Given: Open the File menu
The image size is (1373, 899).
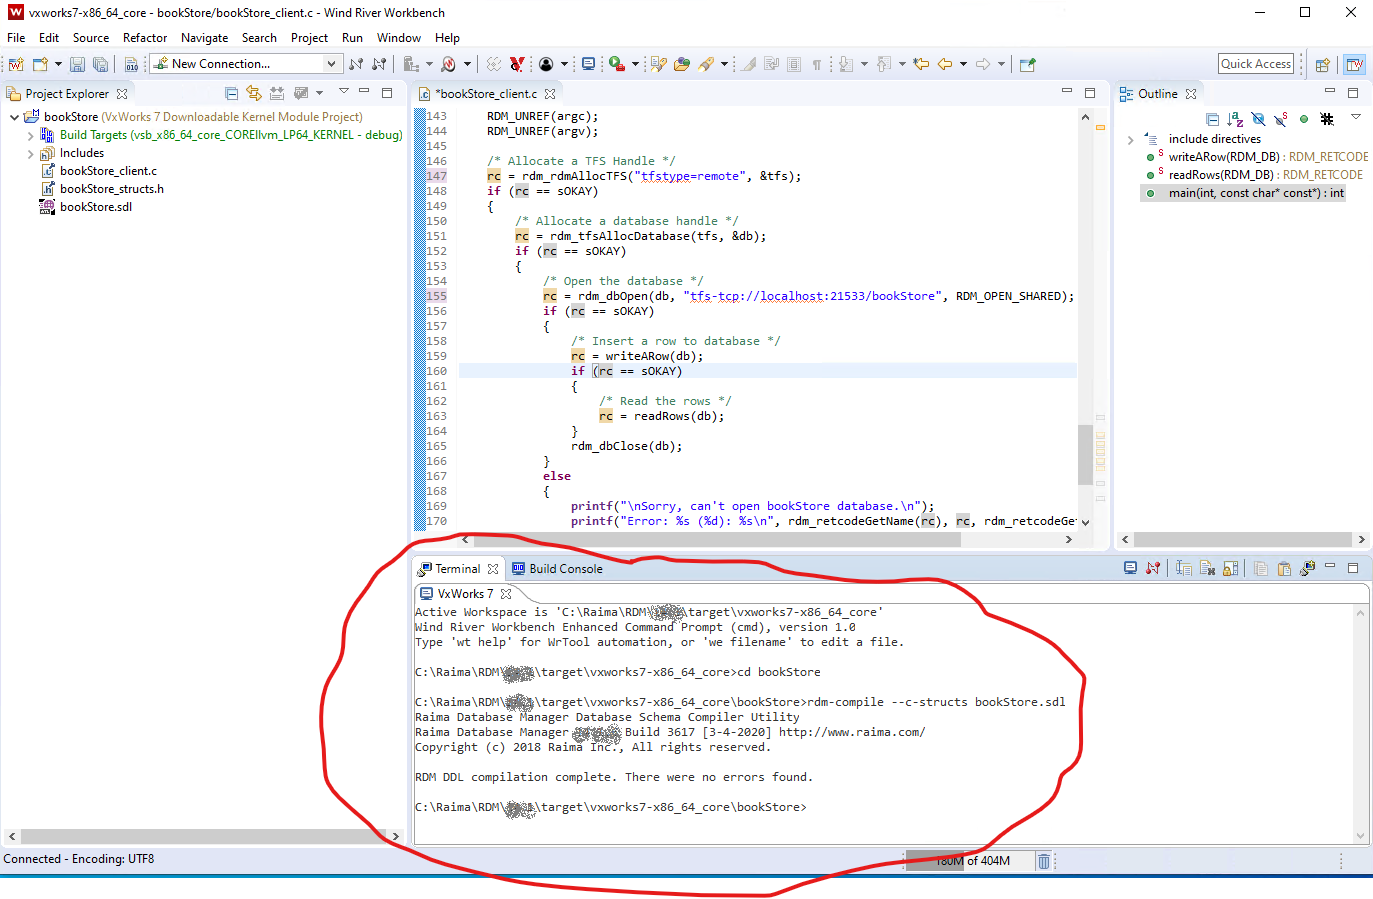Looking at the screenshot, I should [x=16, y=38].
